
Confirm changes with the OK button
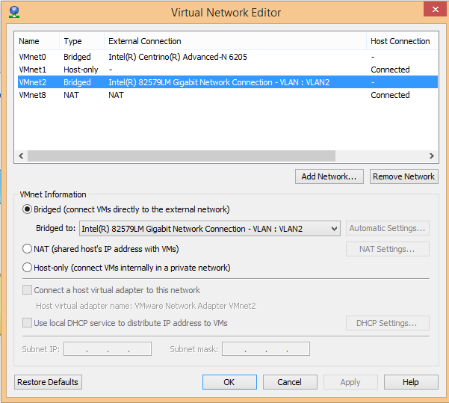[x=229, y=382]
